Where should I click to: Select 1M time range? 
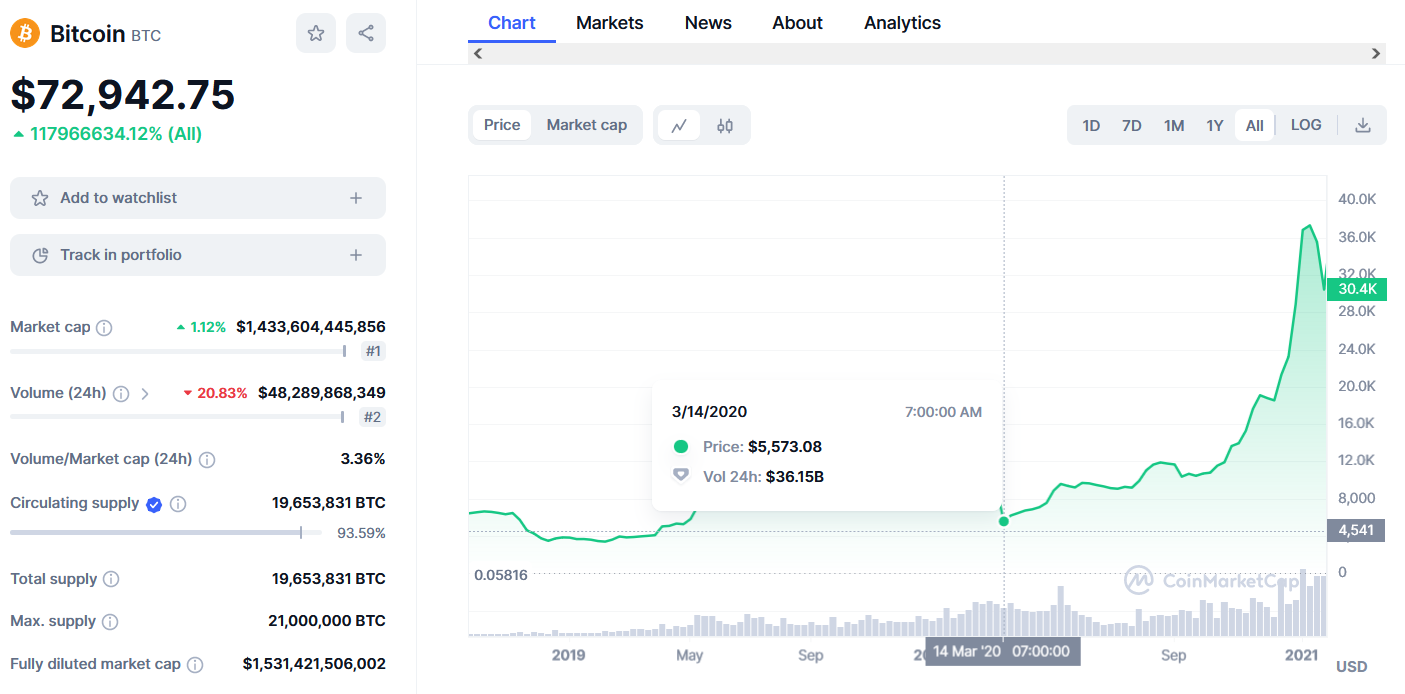click(1174, 125)
